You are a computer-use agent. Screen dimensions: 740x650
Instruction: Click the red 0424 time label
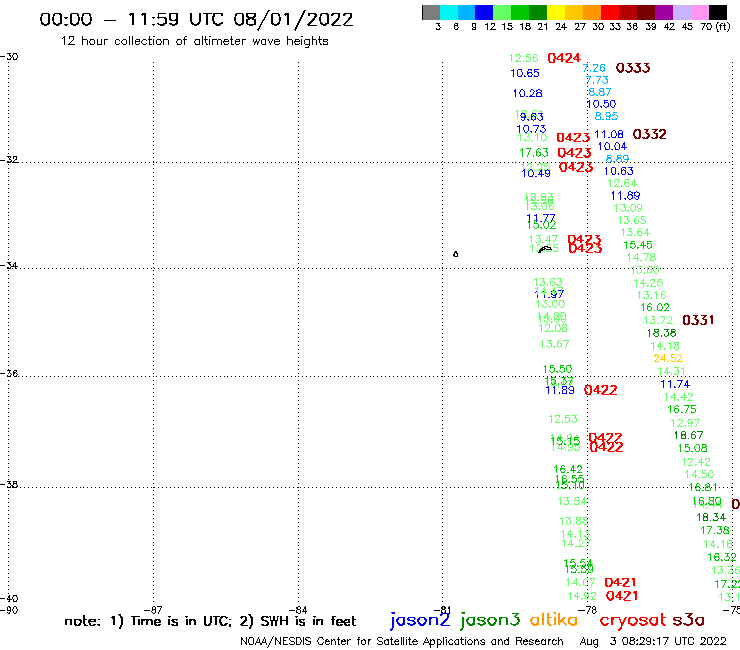click(564, 58)
